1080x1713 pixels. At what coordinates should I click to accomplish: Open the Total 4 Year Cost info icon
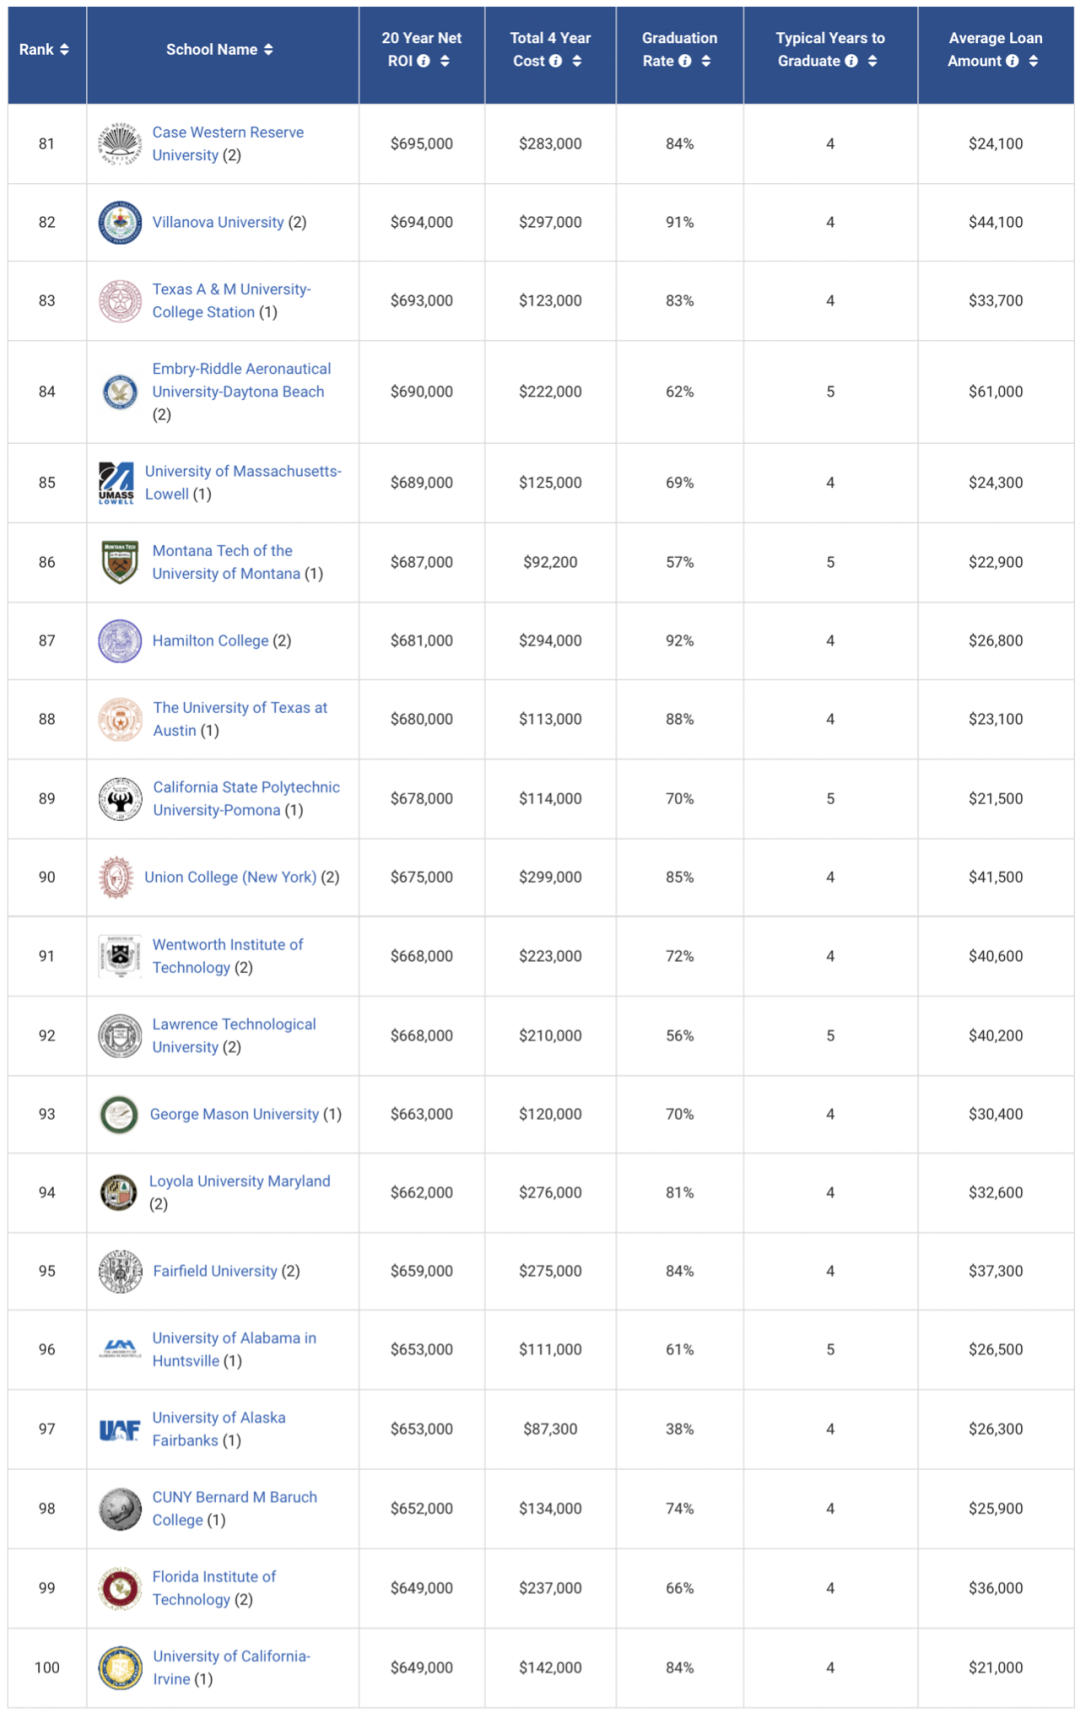tap(555, 61)
